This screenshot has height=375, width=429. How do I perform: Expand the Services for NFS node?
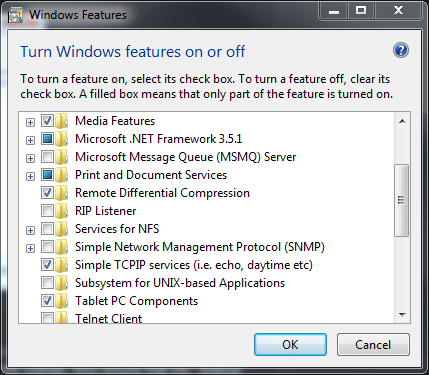[x=30, y=230]
